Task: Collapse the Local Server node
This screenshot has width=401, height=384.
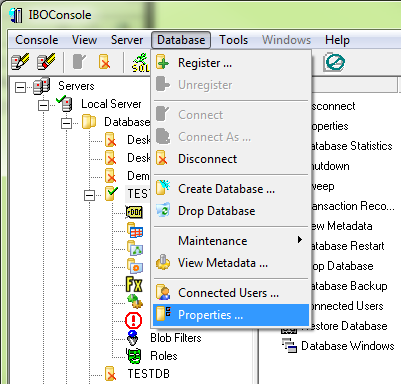Action: (x=43, y=106)
